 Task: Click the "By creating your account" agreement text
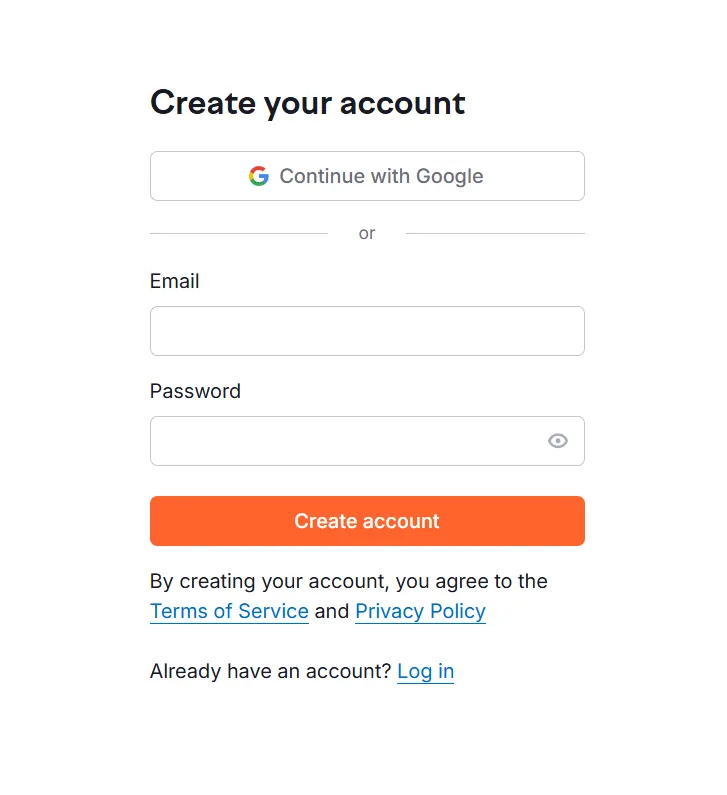coord(270,581)
